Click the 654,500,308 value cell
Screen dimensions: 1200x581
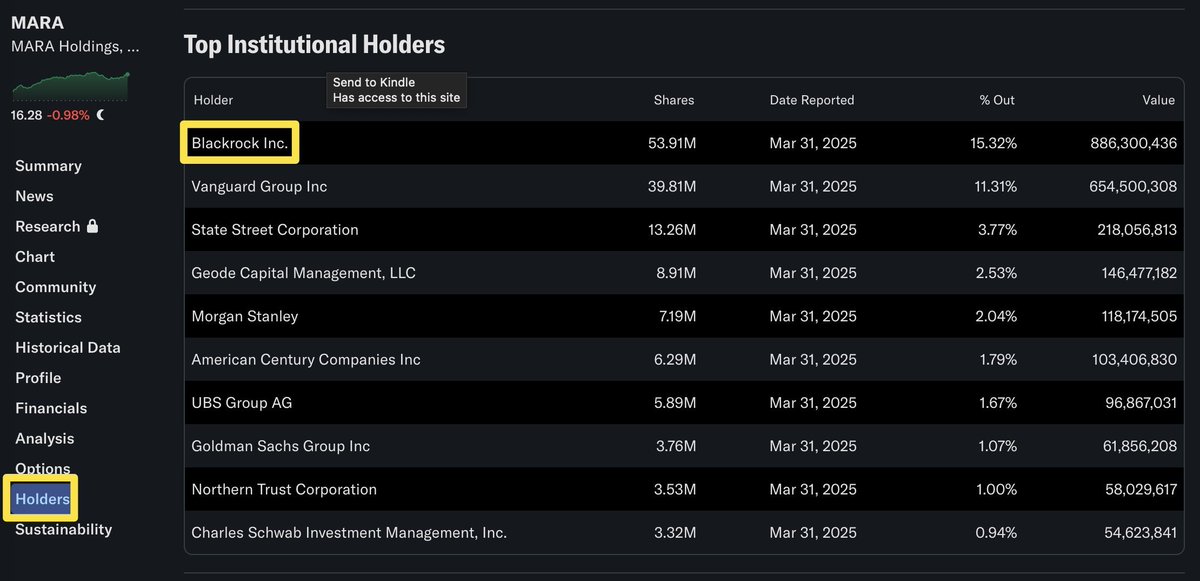(x=1133, y=186)
